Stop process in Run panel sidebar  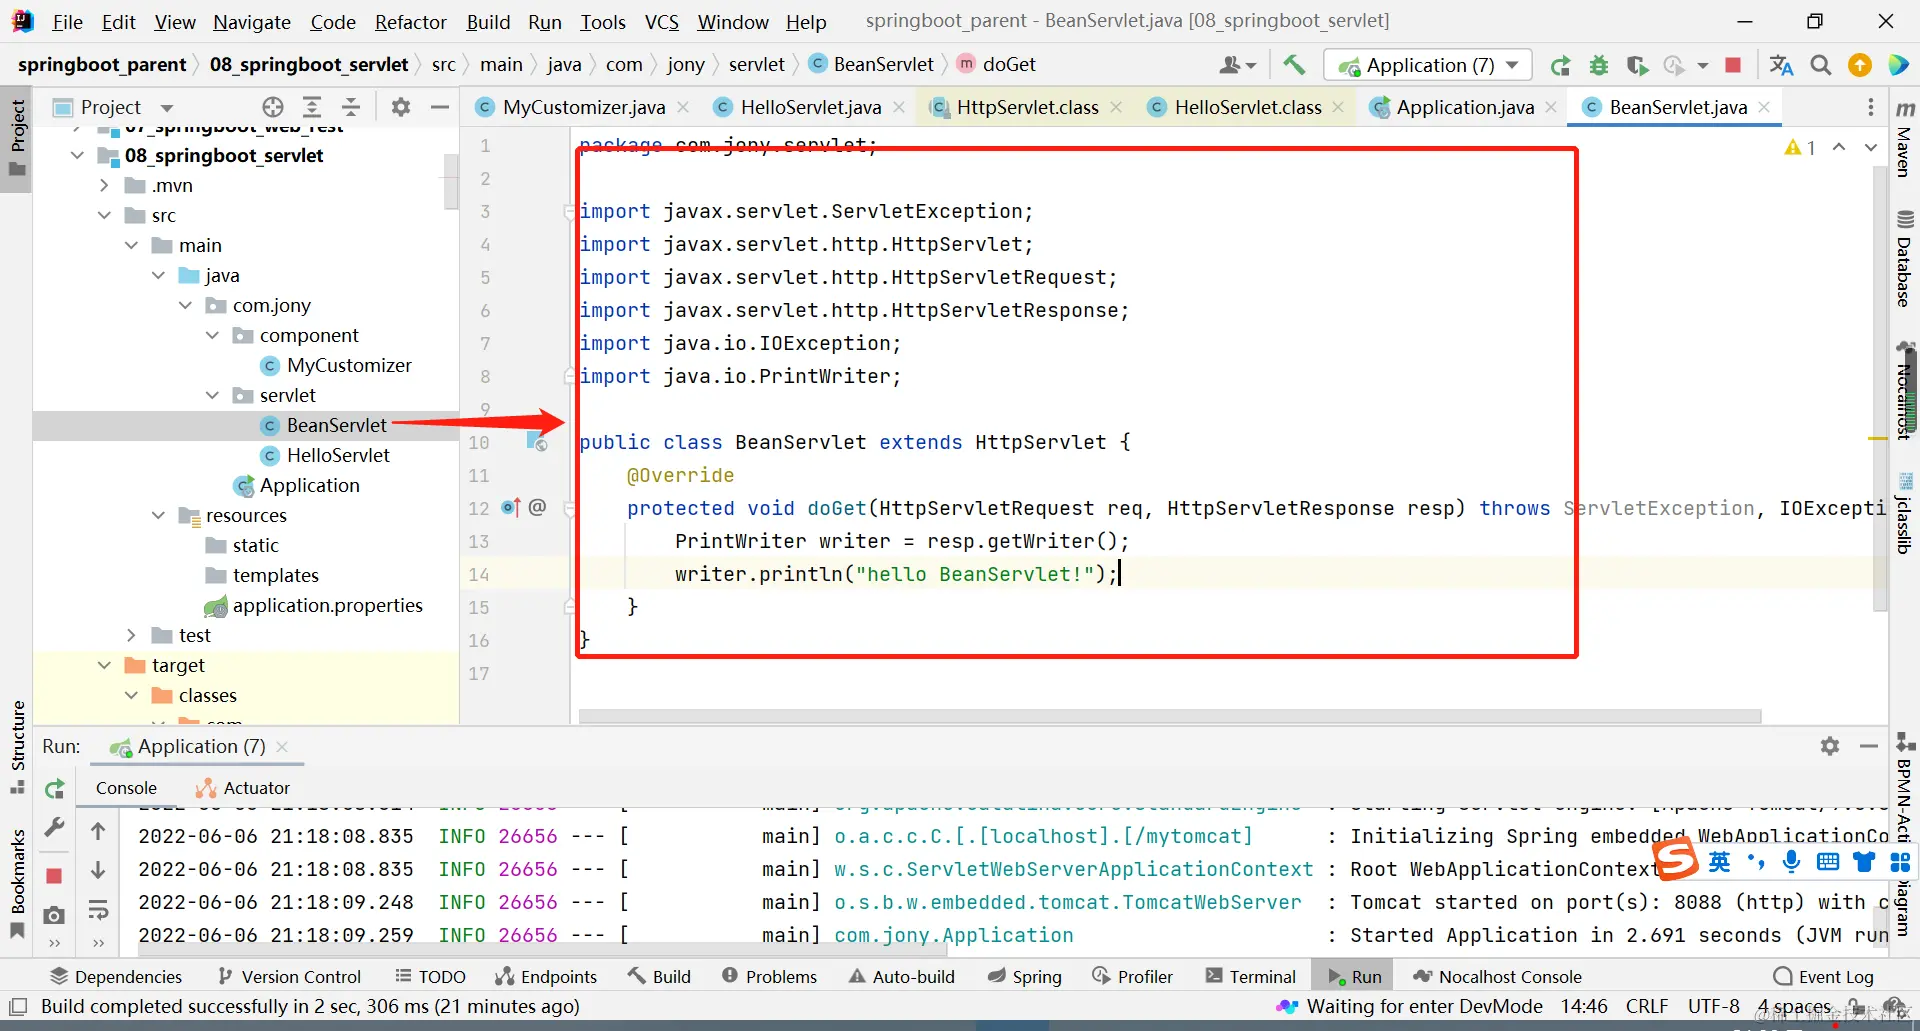point(54,876)
